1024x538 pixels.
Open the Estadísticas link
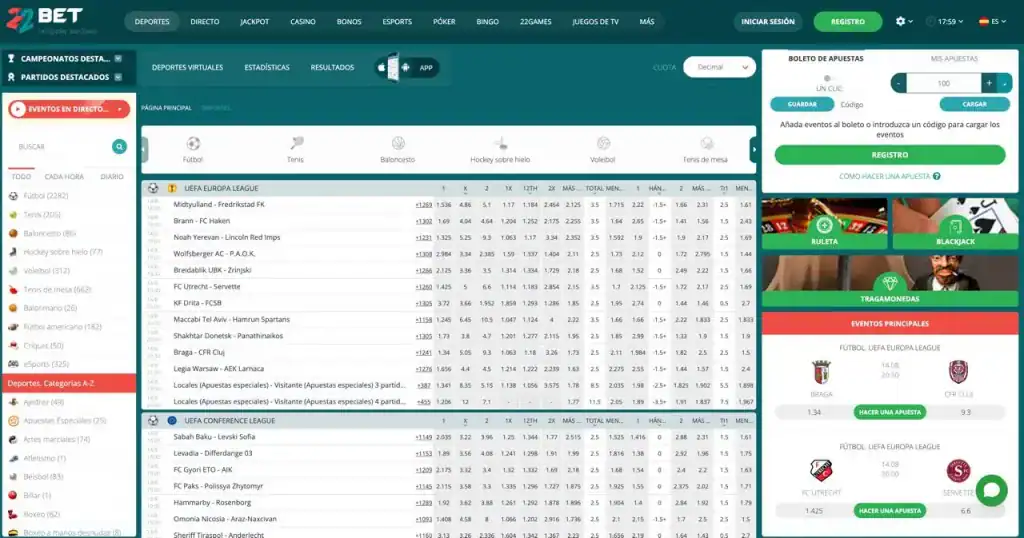coord(267,67)
